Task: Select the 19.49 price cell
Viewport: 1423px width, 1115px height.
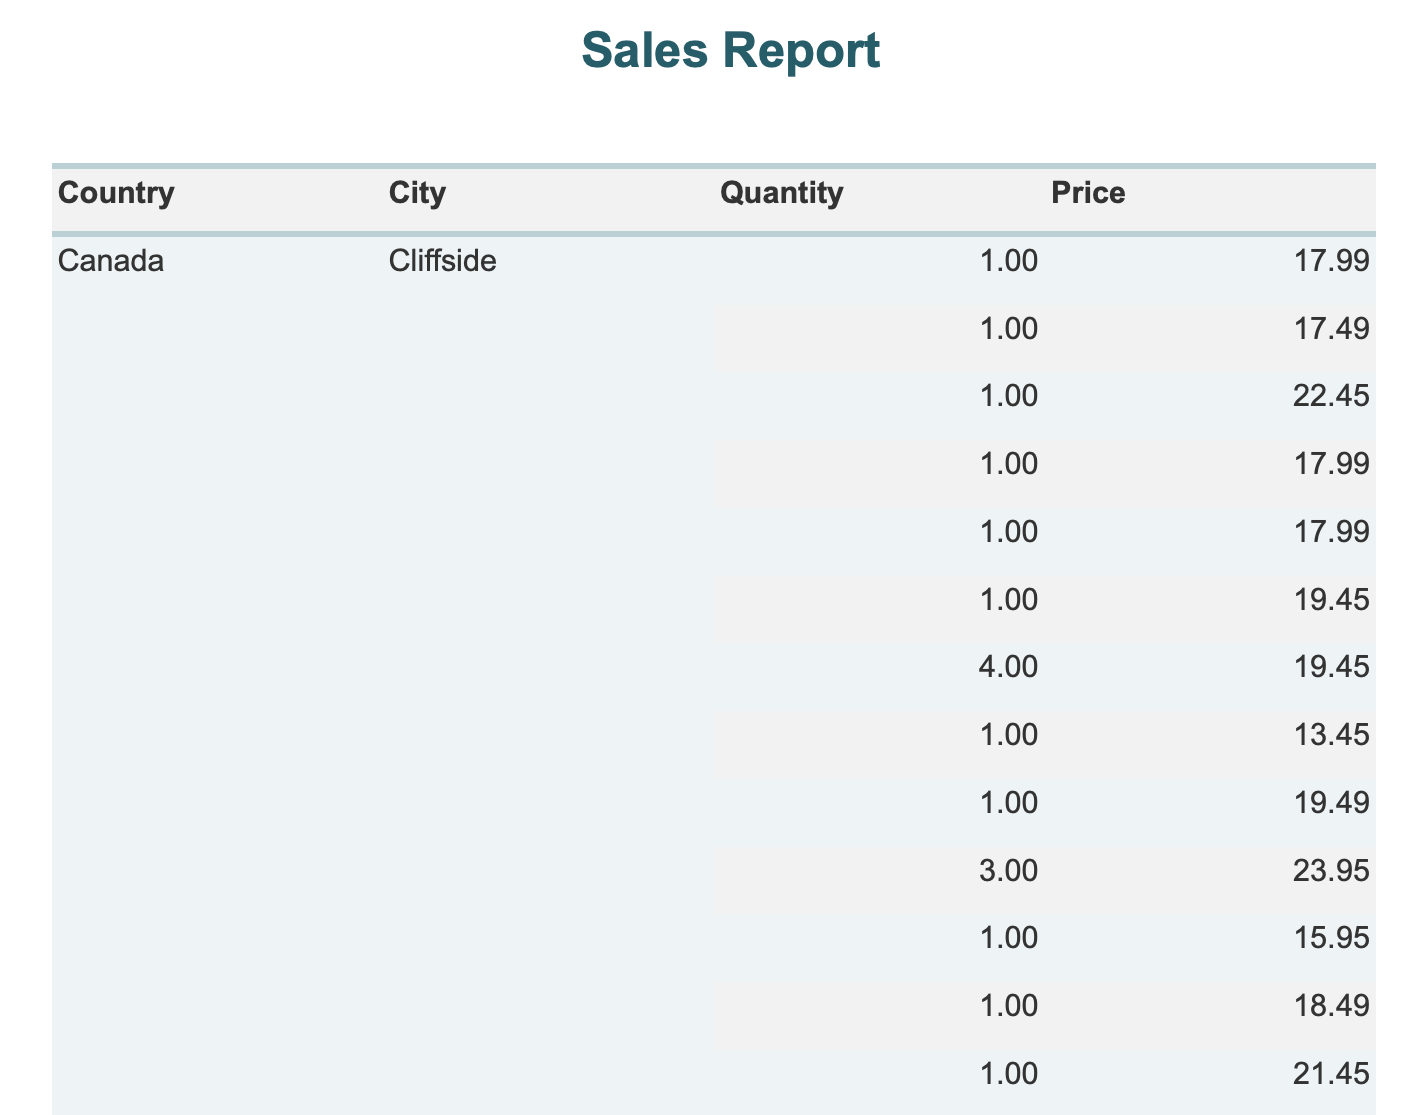Action: point(1331,803)
